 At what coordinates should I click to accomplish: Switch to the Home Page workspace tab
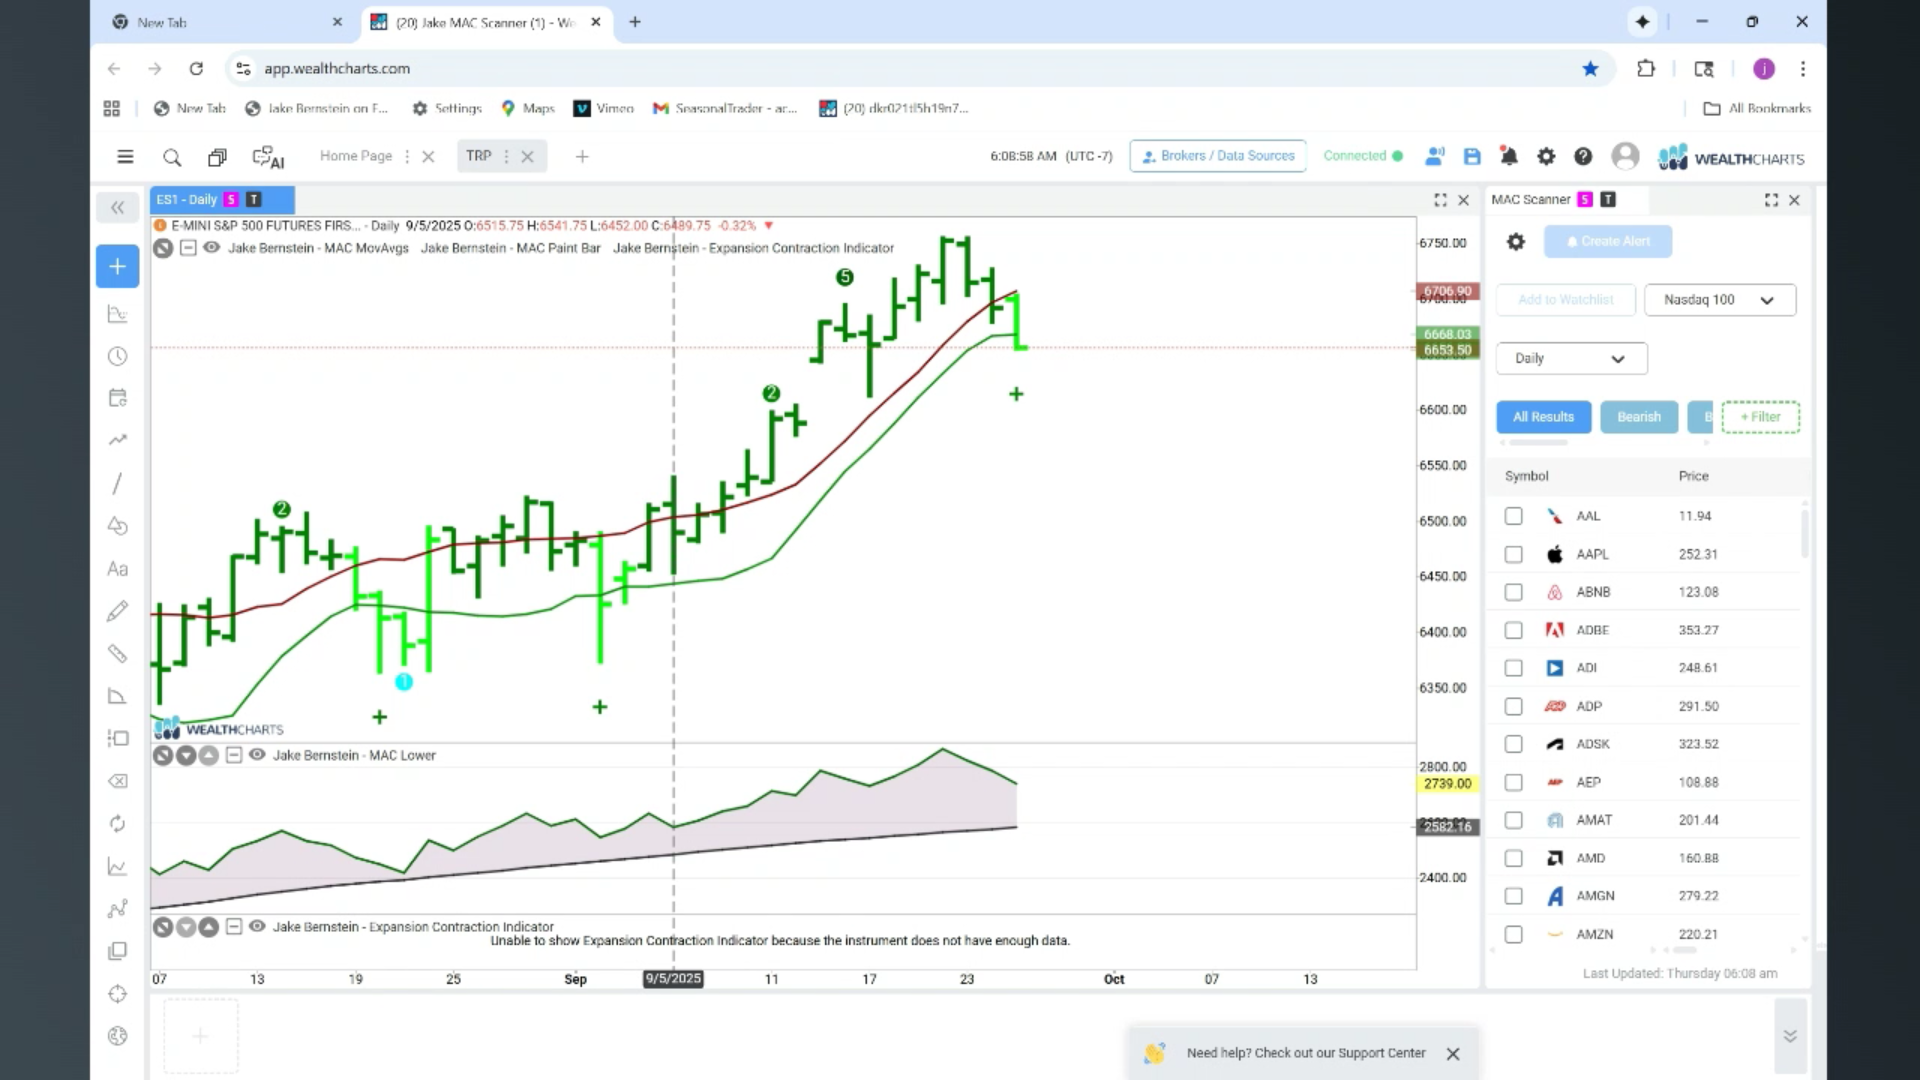(356, 156)
